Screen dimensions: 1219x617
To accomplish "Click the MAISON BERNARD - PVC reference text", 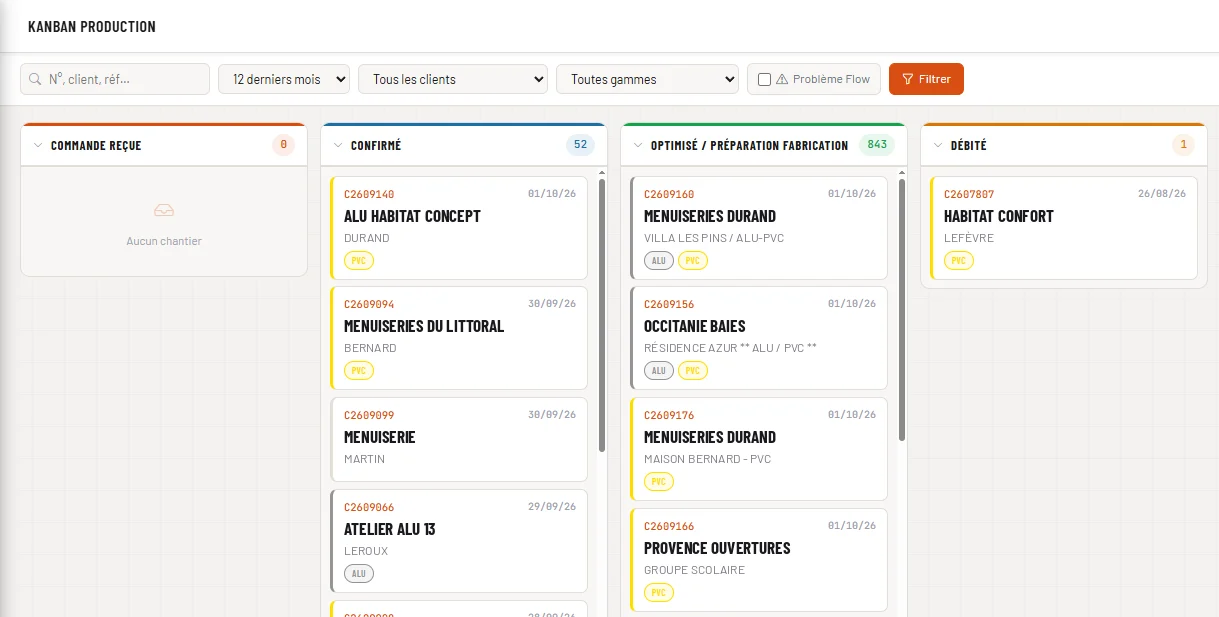I will [708, 459].
